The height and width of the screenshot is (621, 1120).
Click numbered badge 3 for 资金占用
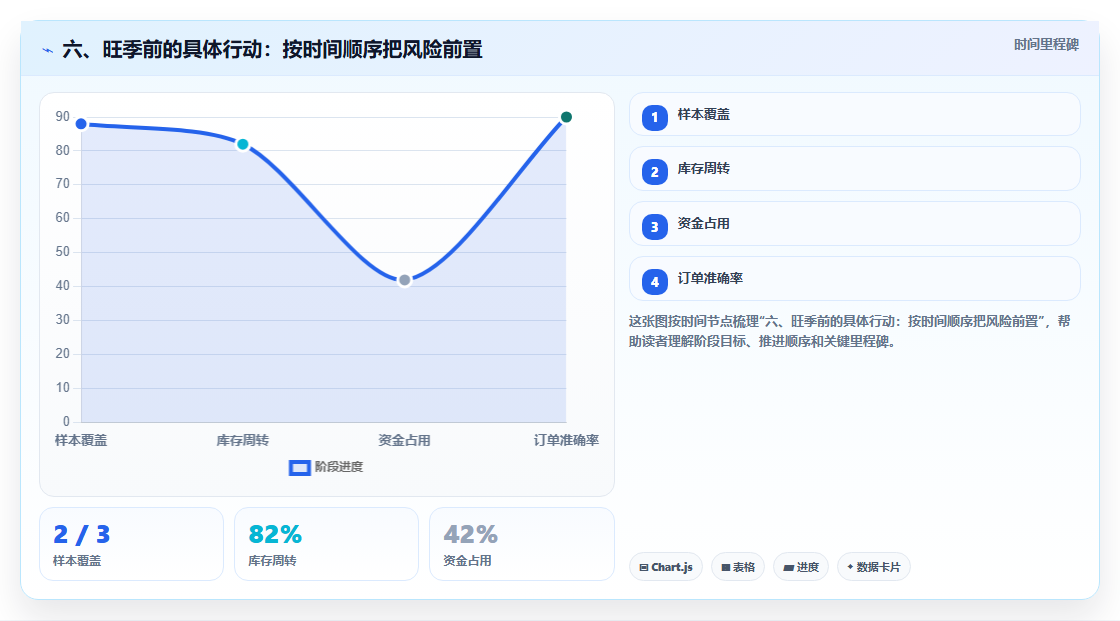[x=654, y=227]
